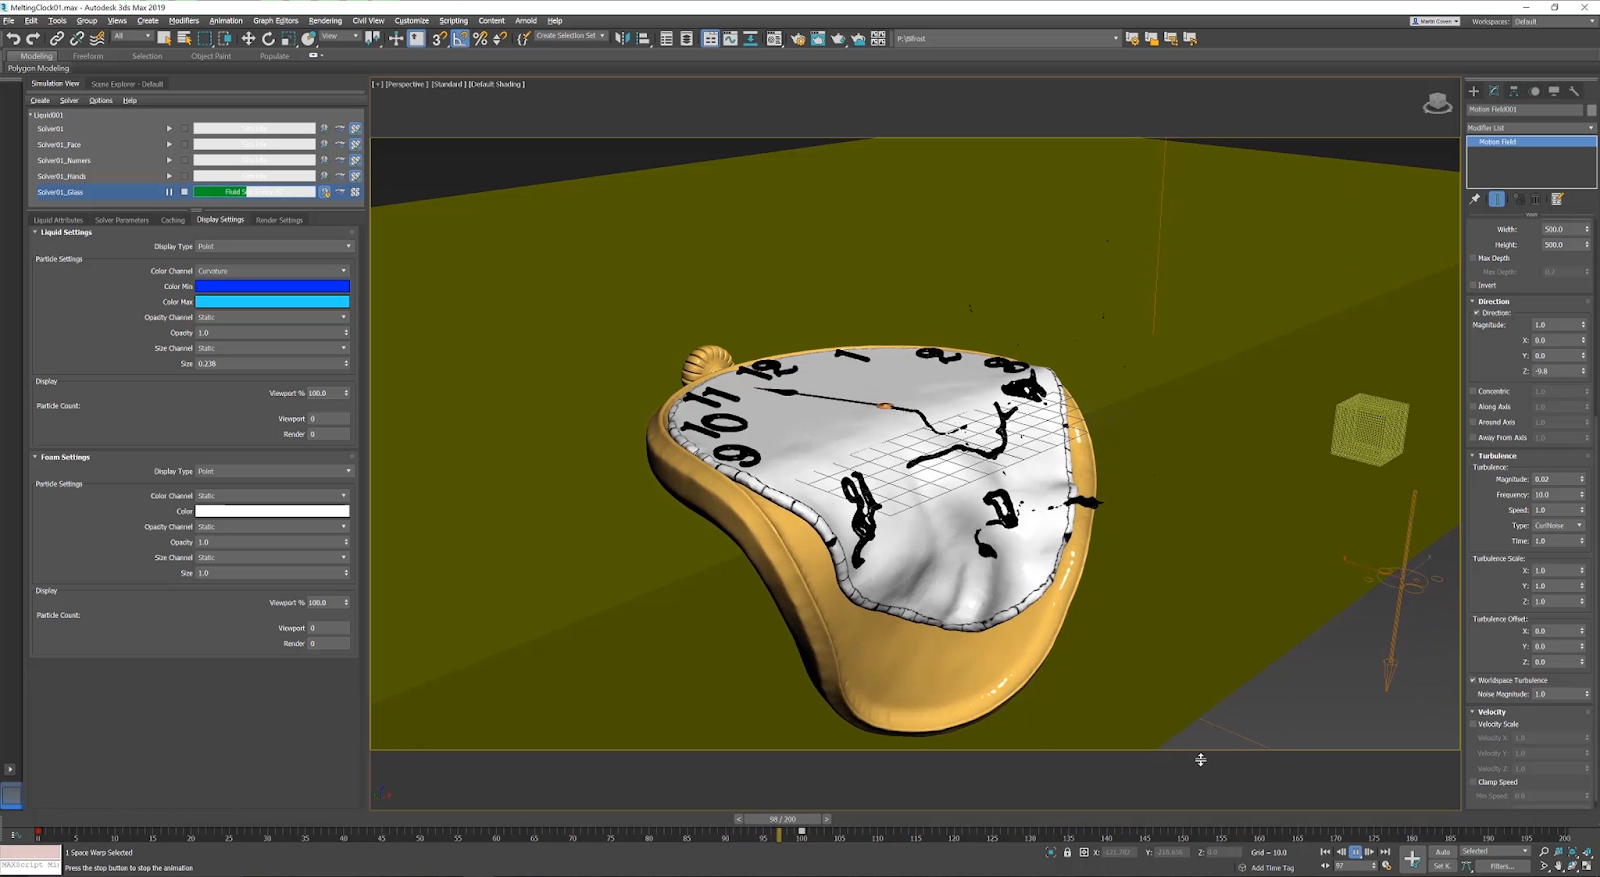Click the large Set Keys plus button
The height and width of the screenshot is (877, 1600).
(x=1412, y=858)
